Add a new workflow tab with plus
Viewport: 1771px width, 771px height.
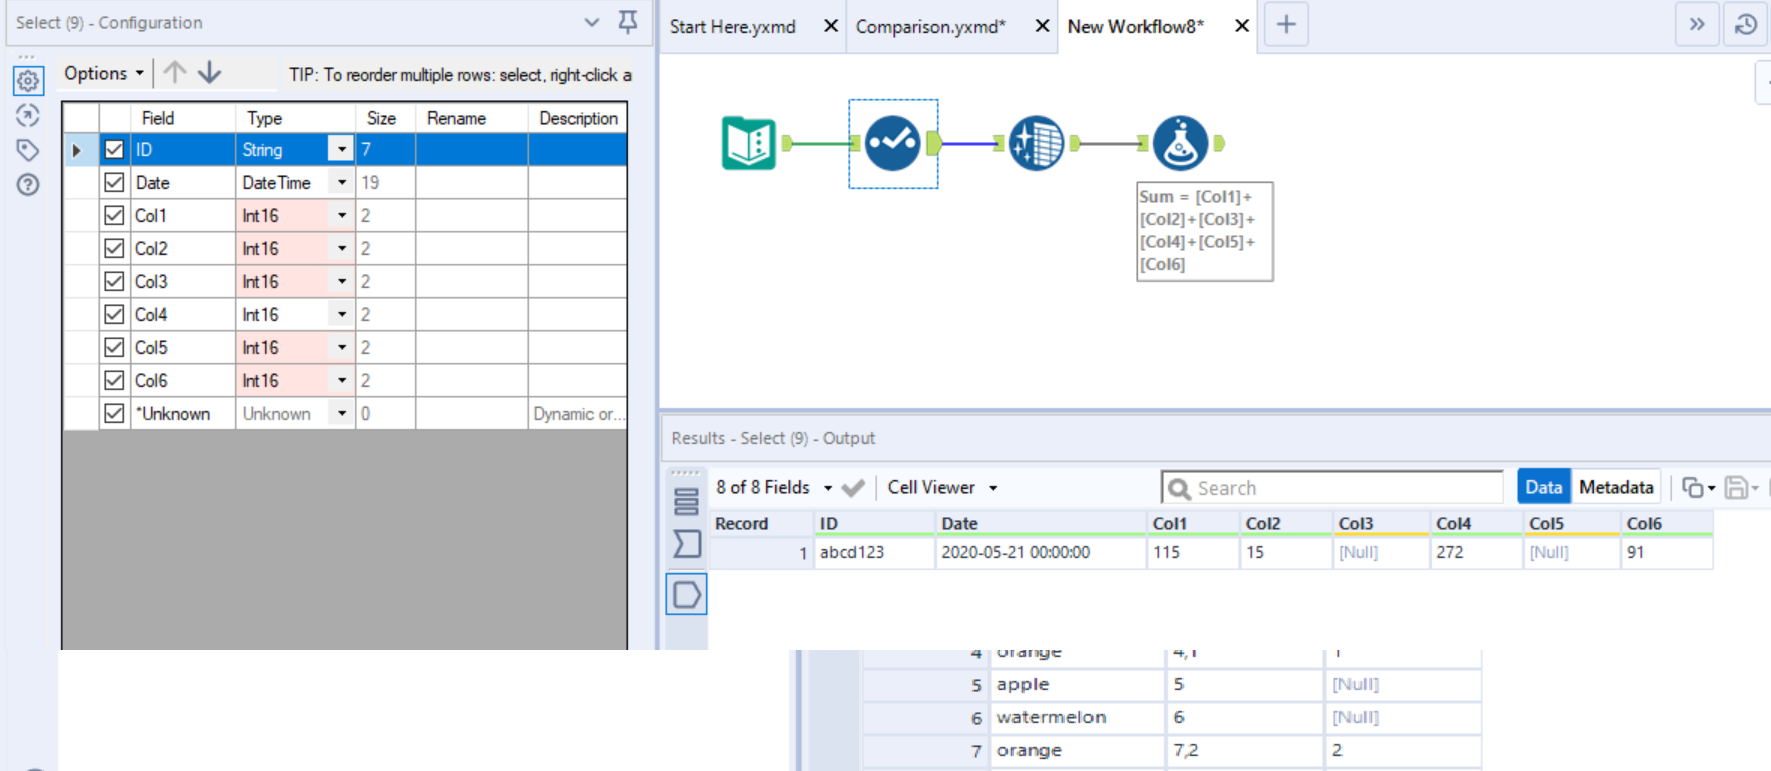(x=1286, y=25)
